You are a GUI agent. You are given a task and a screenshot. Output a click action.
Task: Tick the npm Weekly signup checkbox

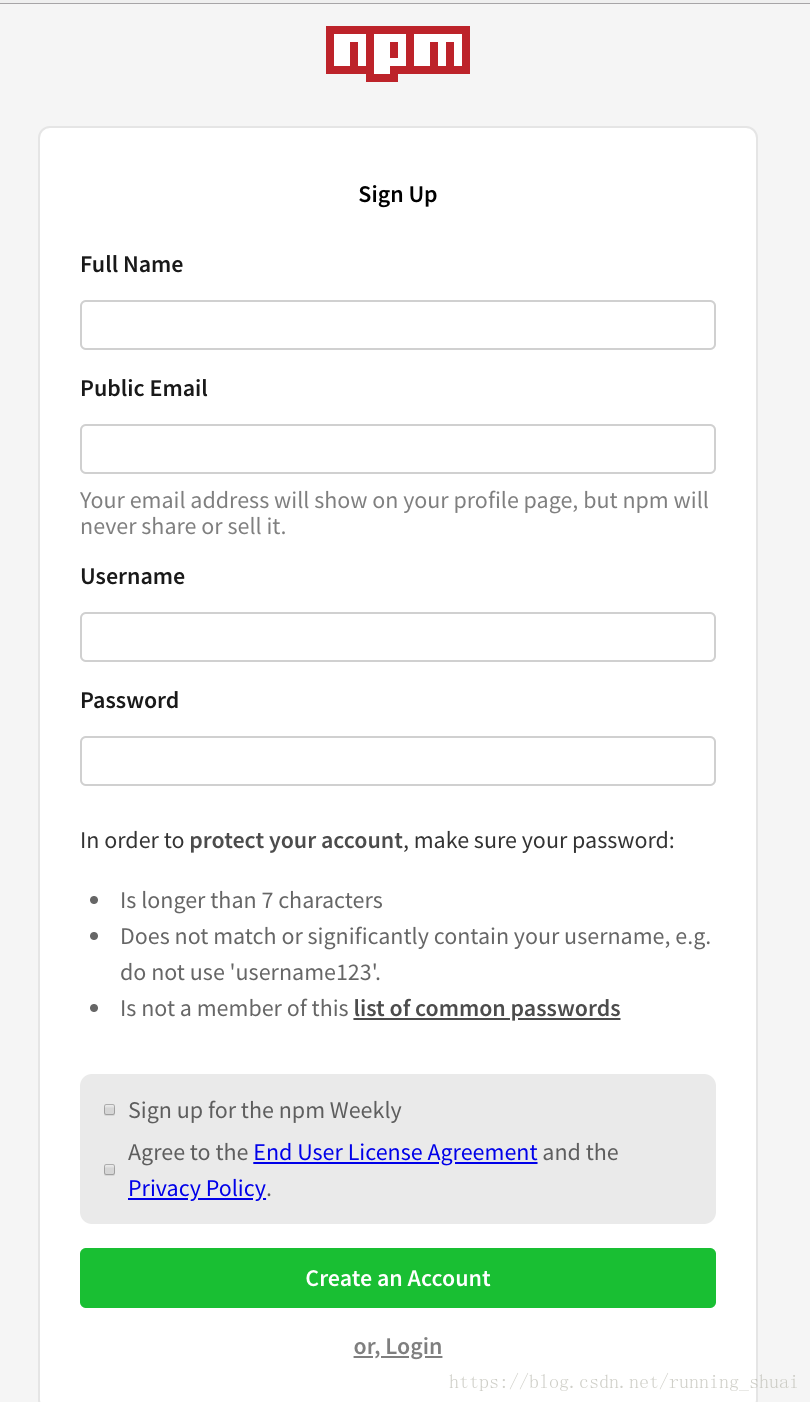(110, 1110)
